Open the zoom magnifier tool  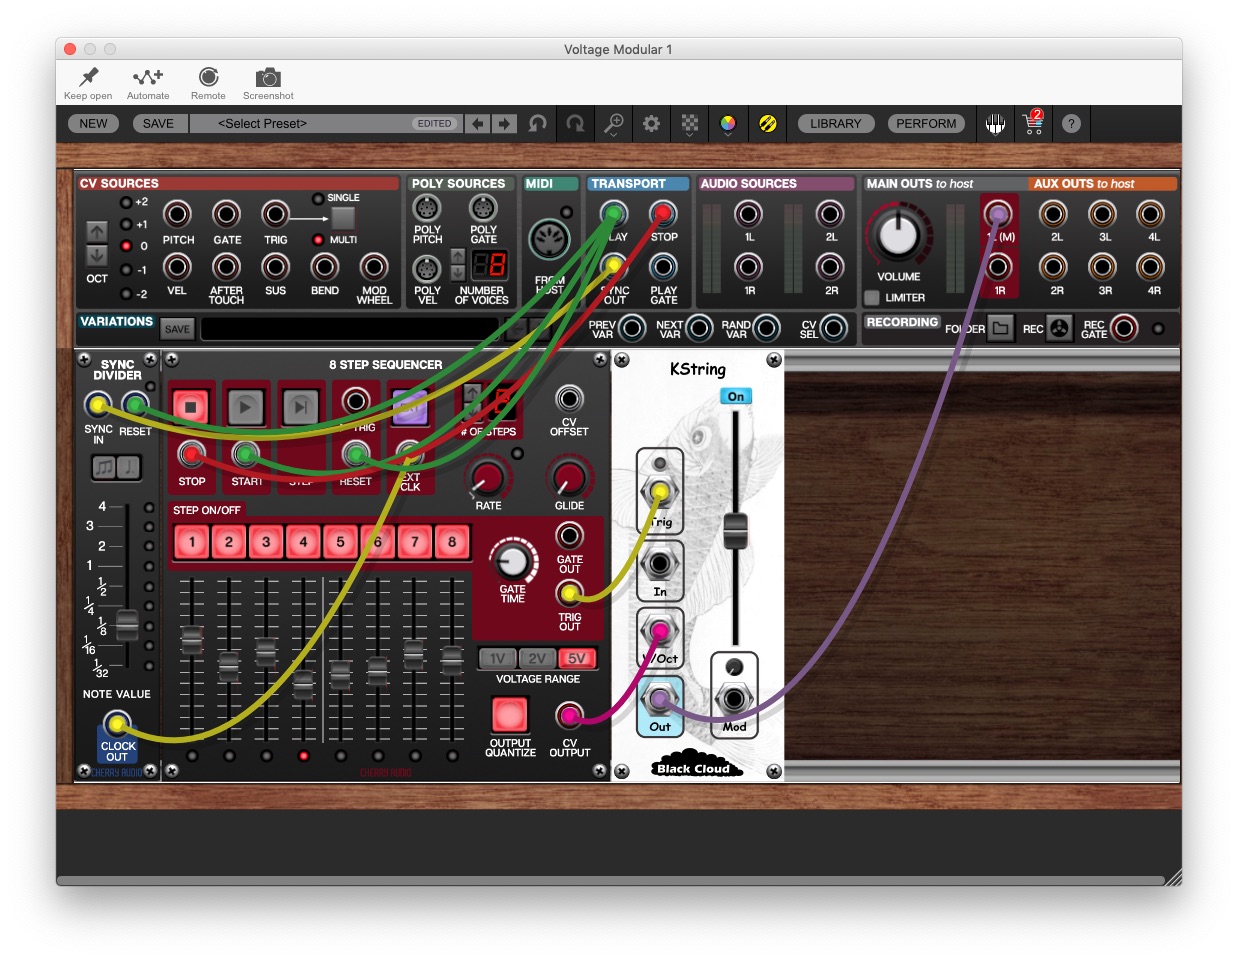(x=613, y=123)
